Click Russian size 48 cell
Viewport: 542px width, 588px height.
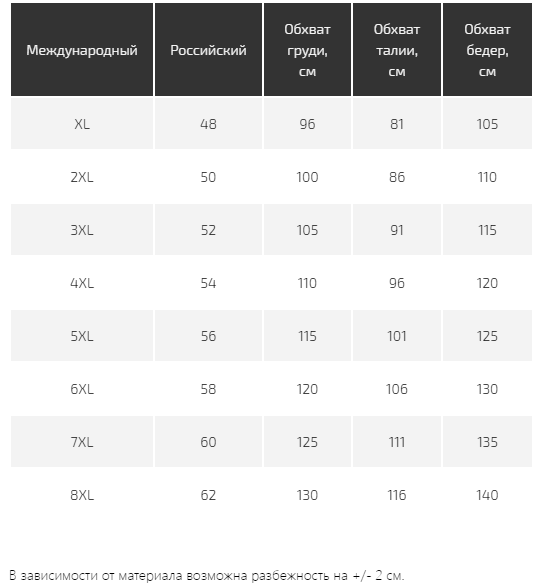(208, 124)
